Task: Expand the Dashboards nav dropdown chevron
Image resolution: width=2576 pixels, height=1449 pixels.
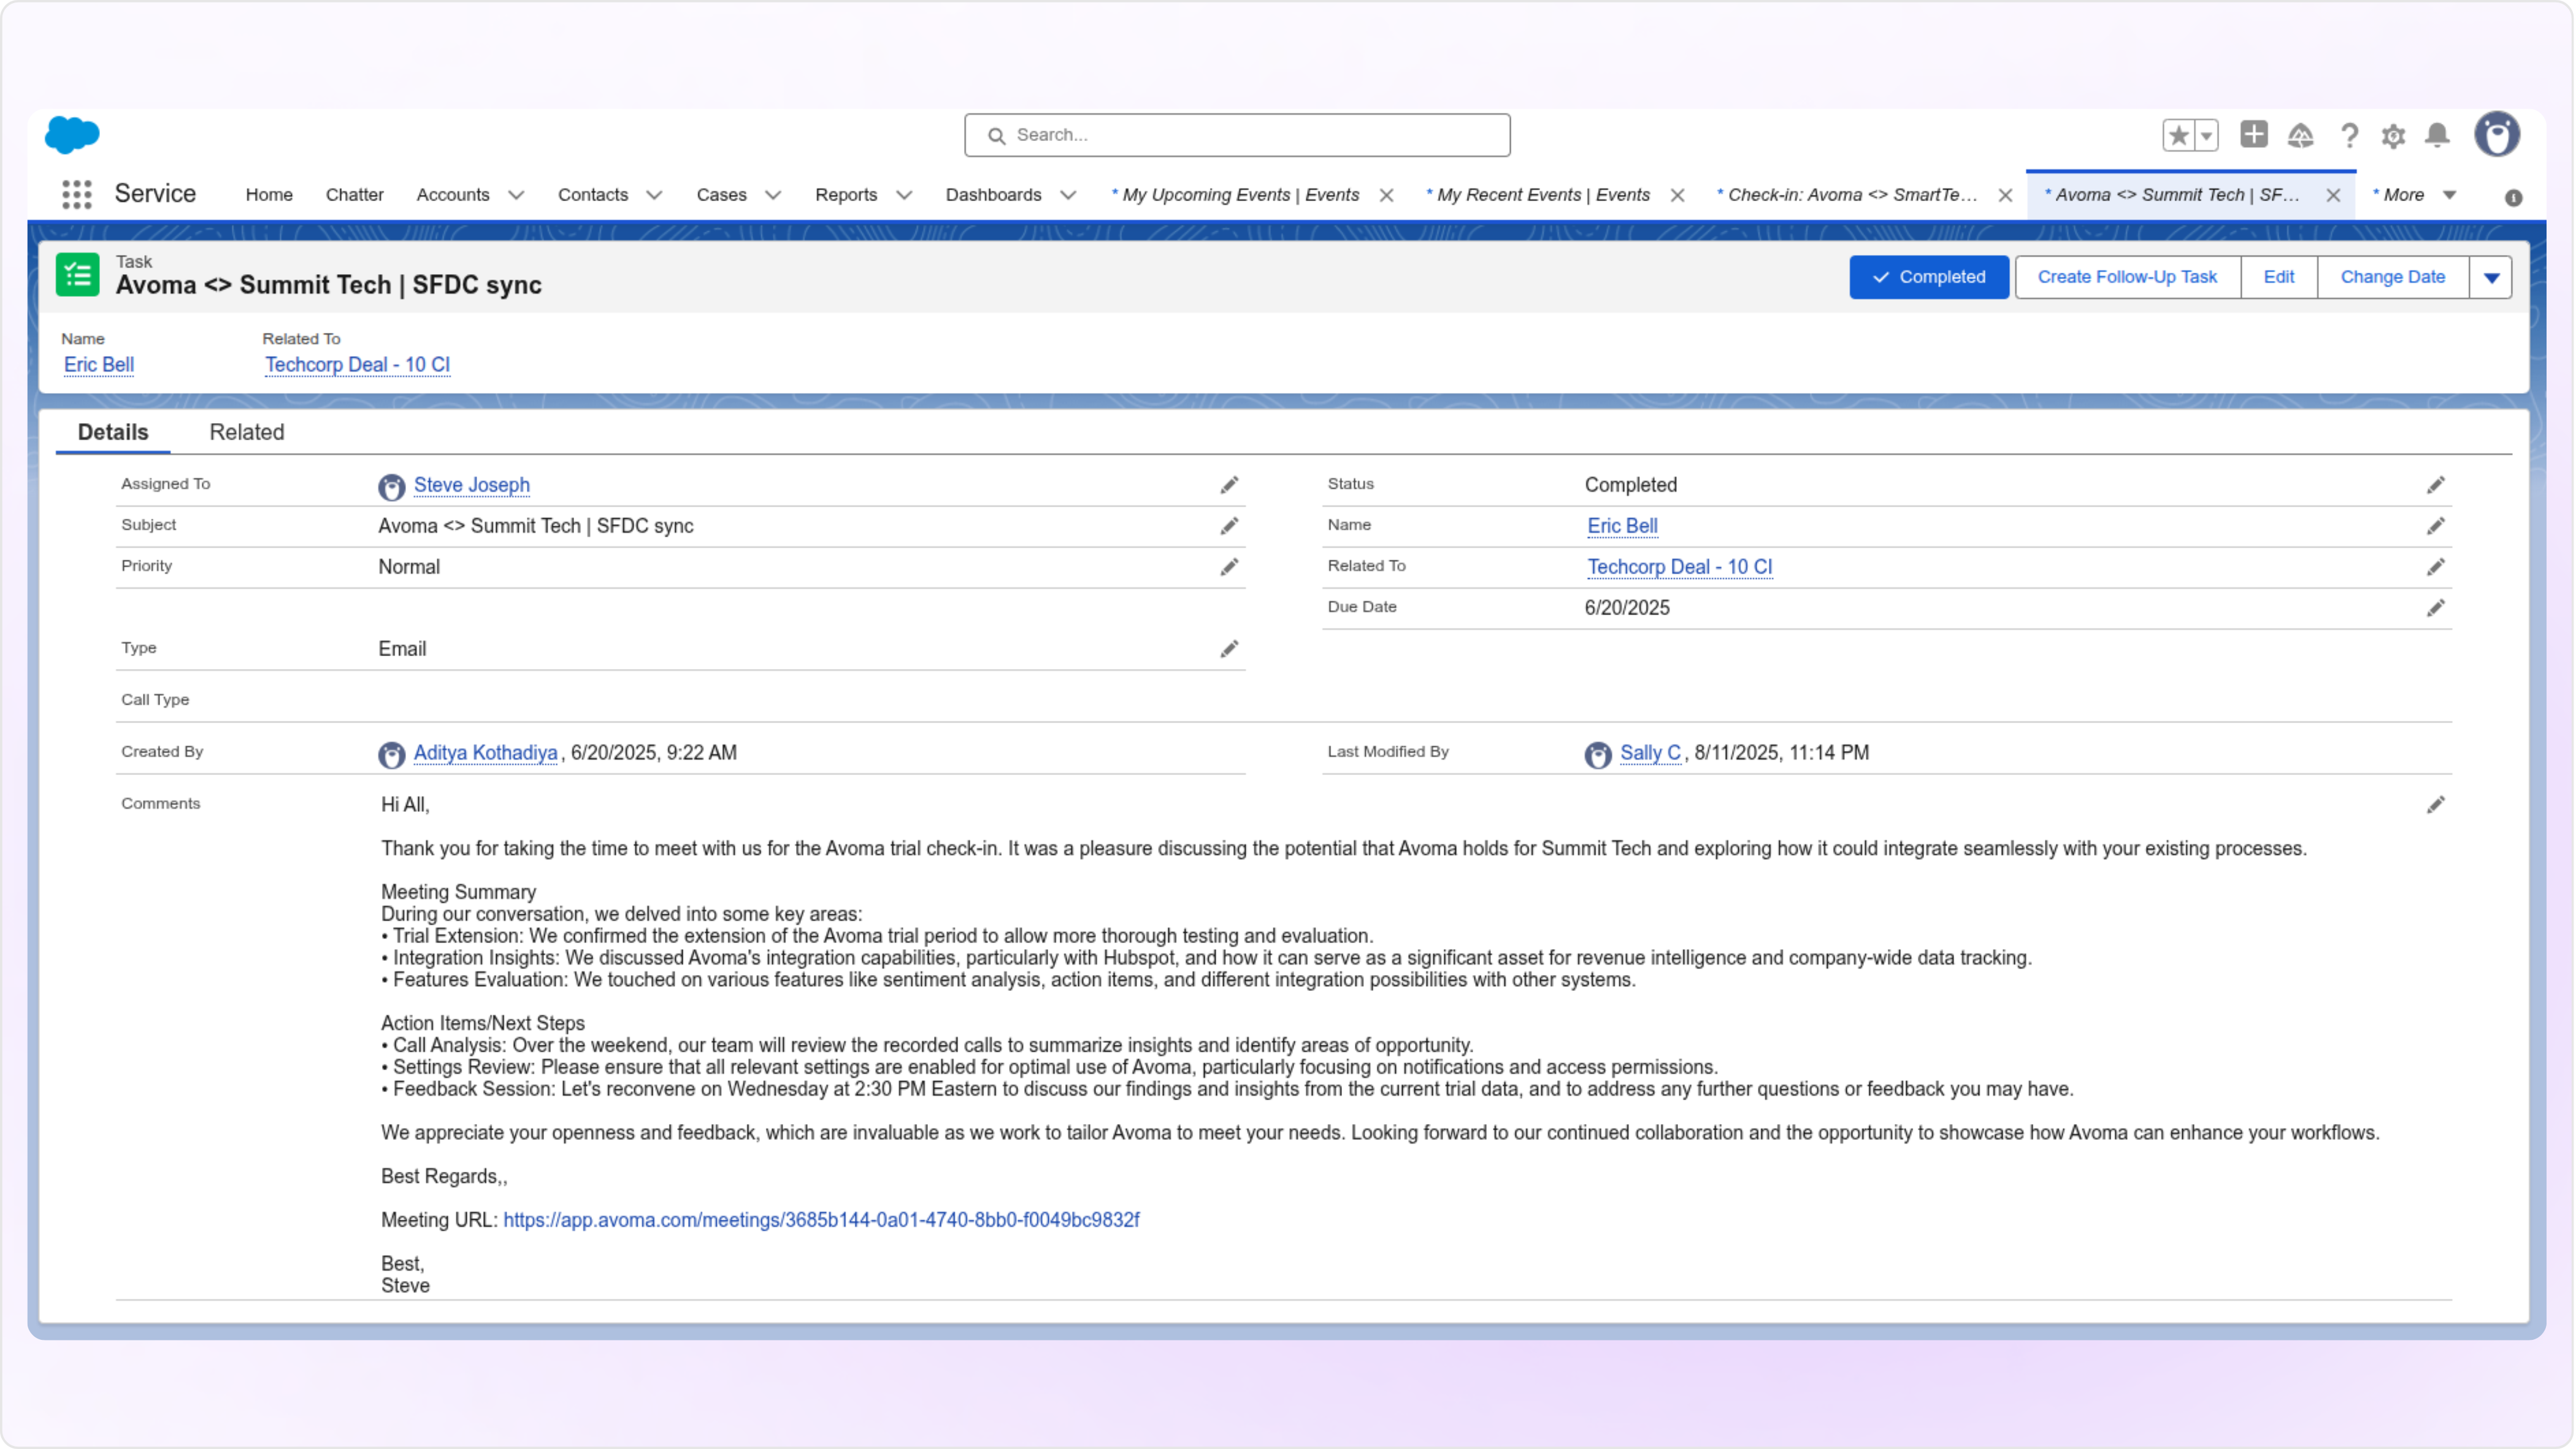Action: (1068, 195)
